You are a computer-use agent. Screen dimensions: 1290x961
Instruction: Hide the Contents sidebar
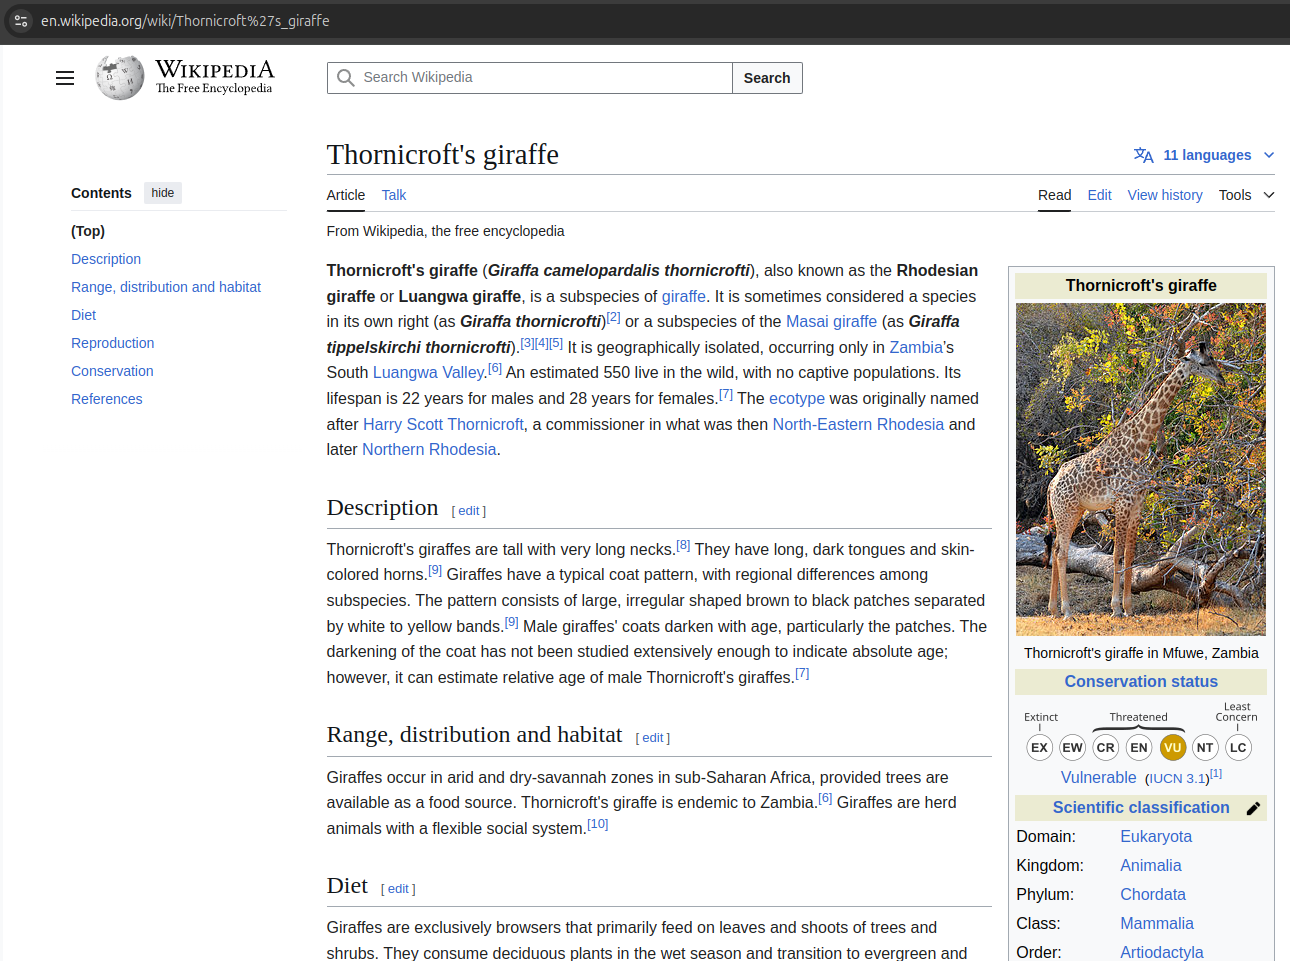(162, 192)
